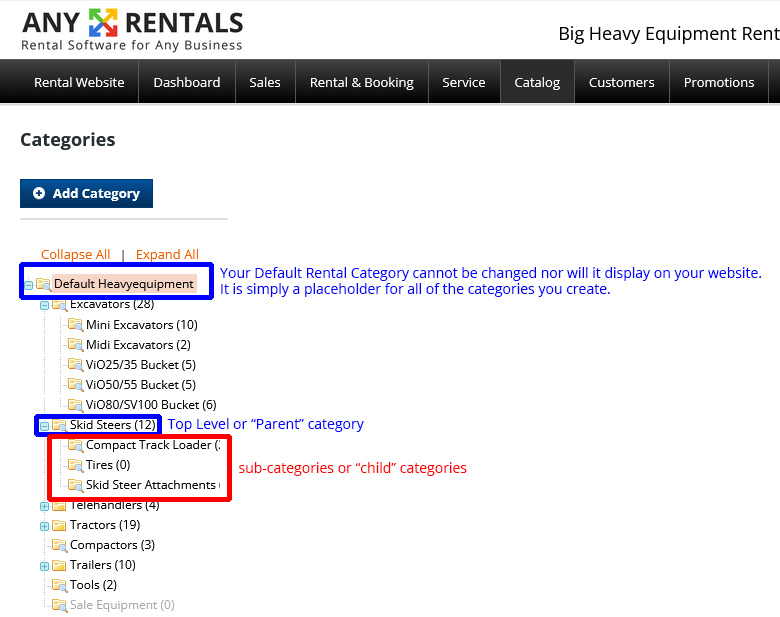Collapse the Skid Steers category
Image resolution: width=780 pixels, height=617 pixels.
[x=44, y=425]
